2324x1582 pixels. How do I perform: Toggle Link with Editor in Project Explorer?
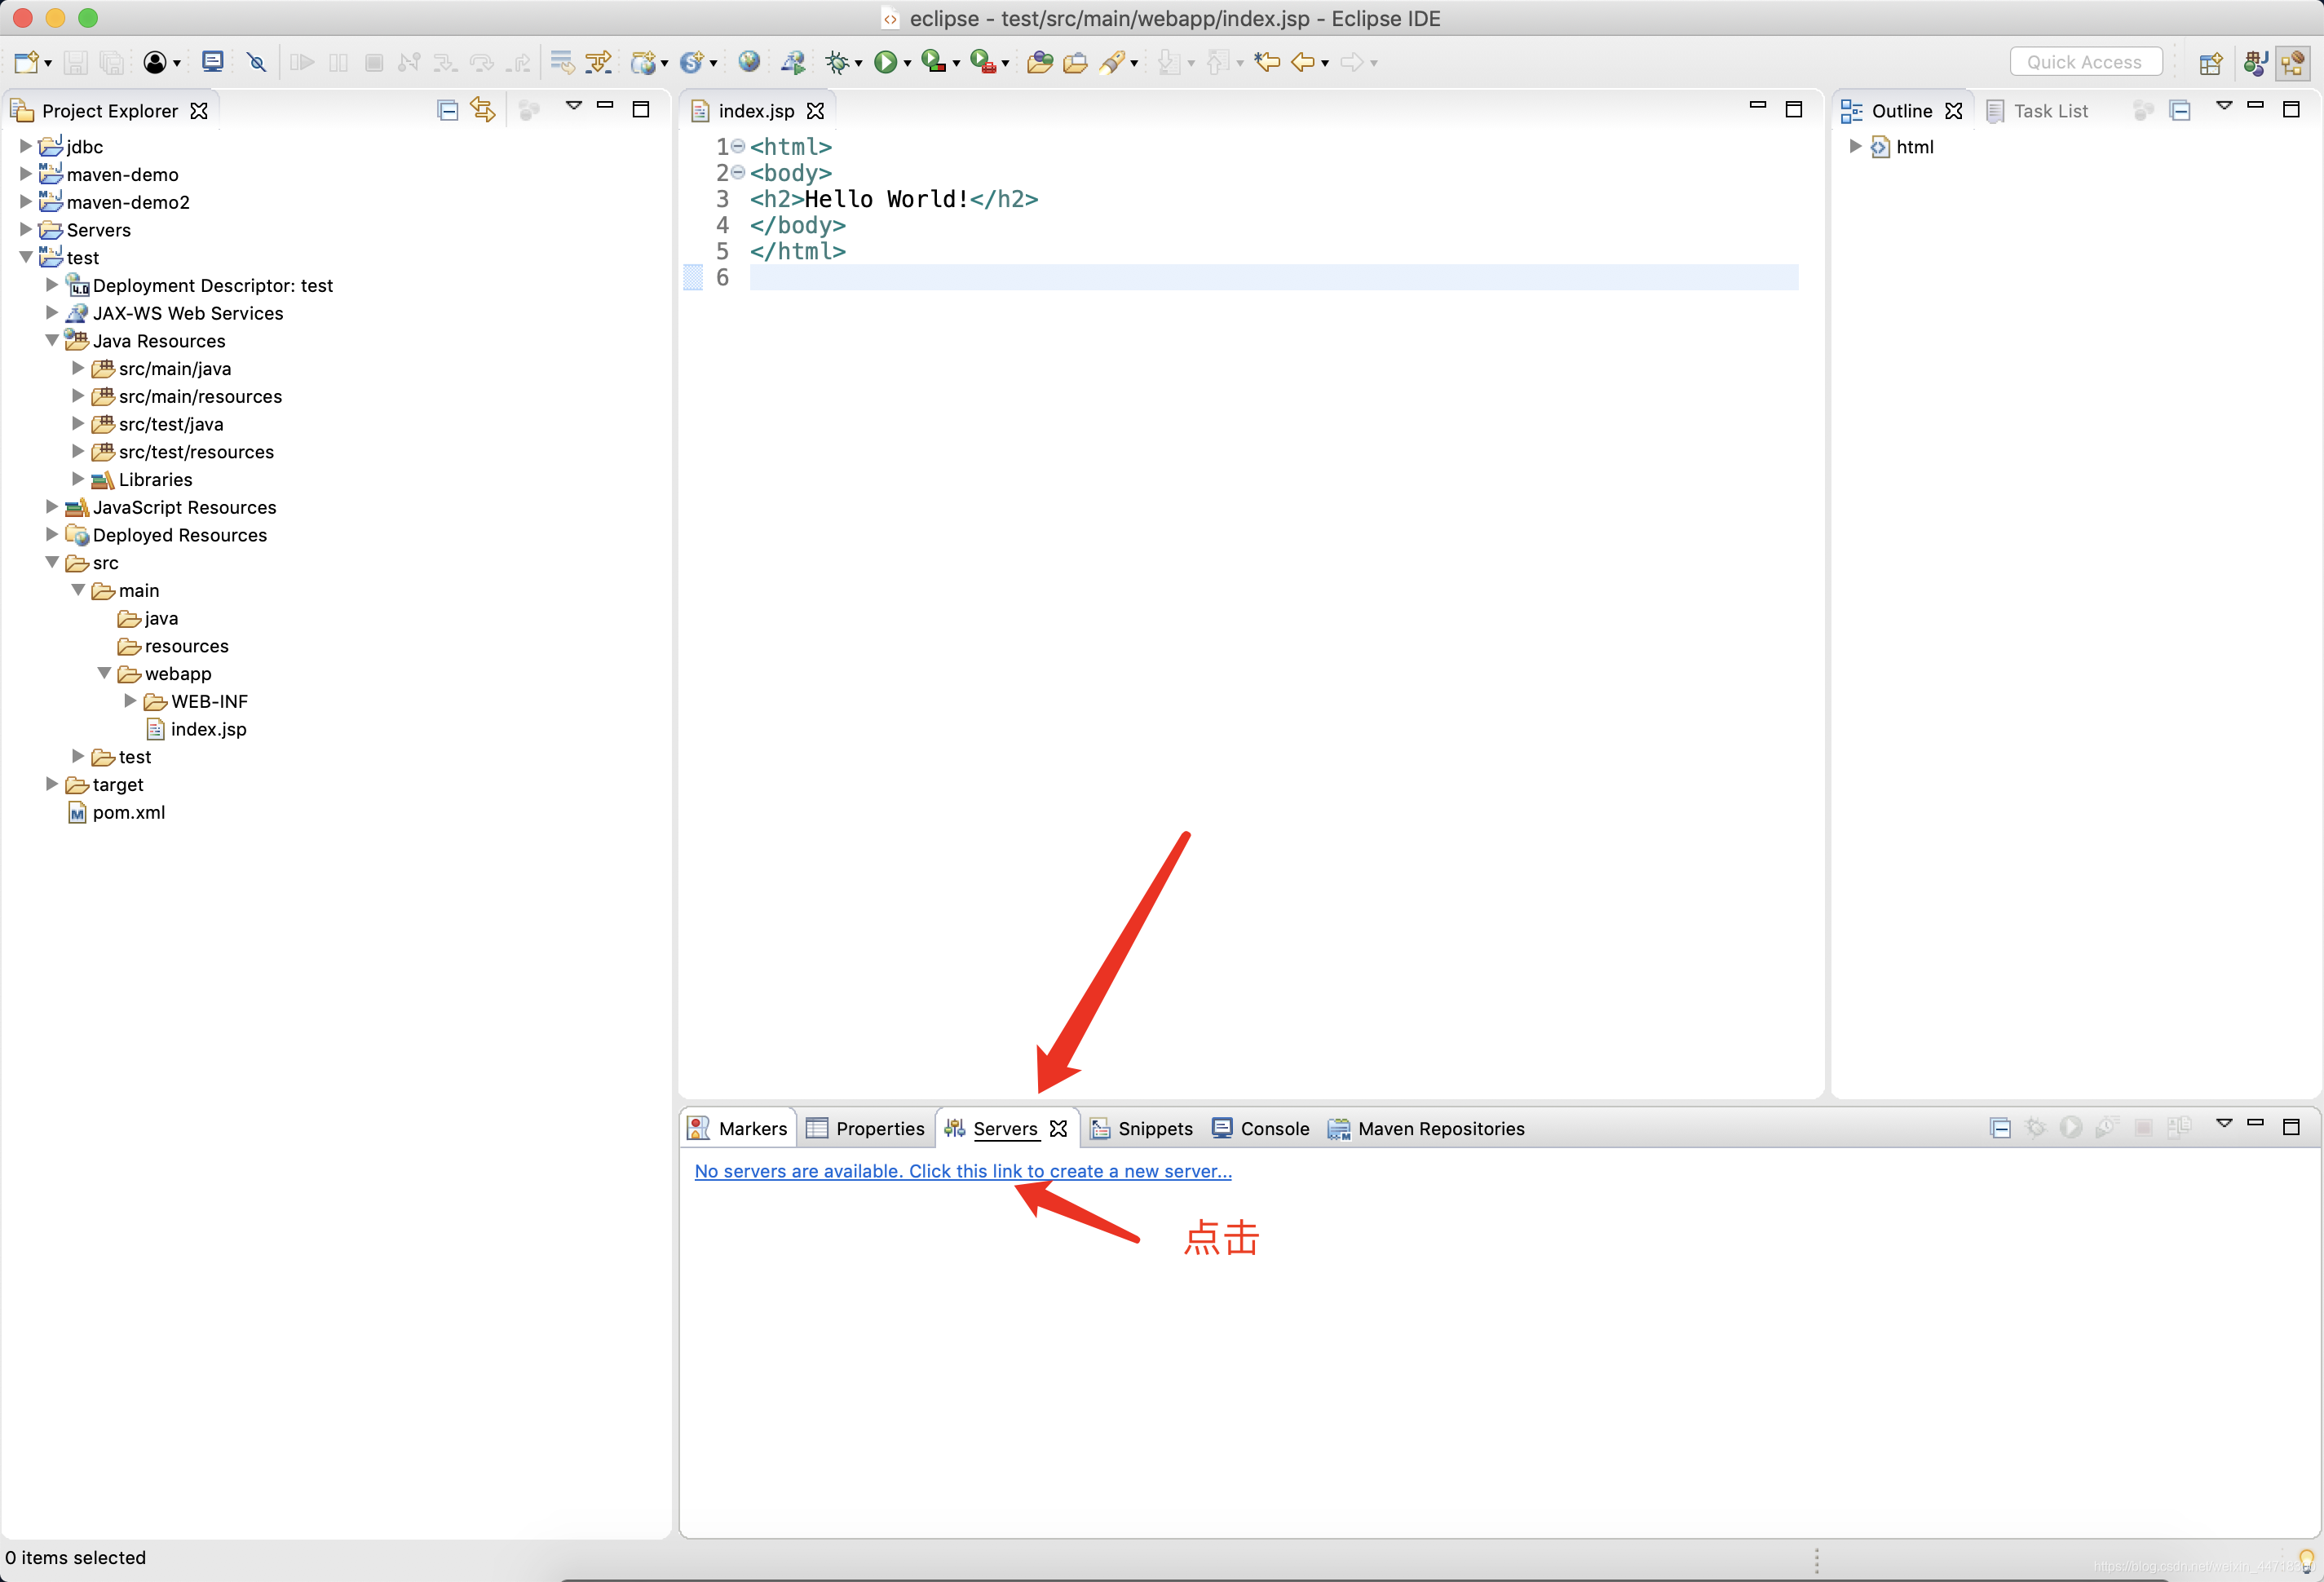pos(483,110)
